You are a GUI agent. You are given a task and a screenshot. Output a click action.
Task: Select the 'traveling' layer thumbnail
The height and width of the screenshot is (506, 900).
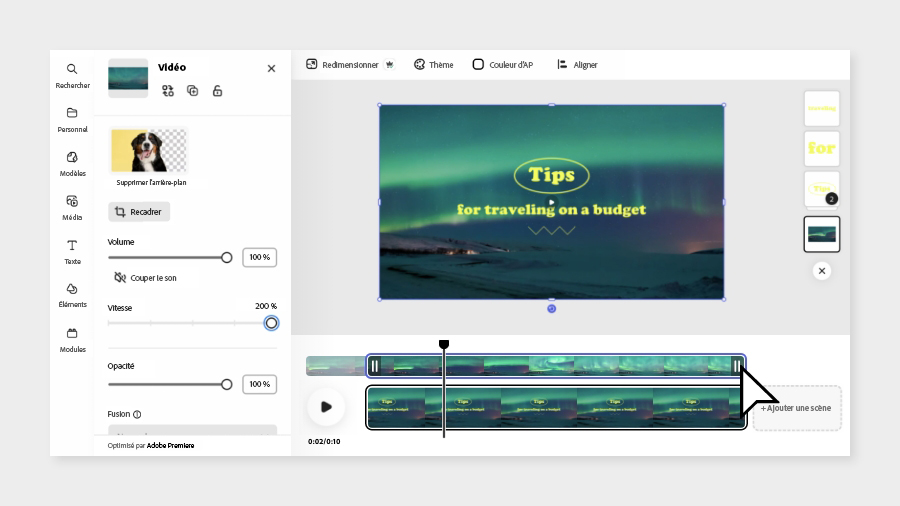click(x=822, y=108)
